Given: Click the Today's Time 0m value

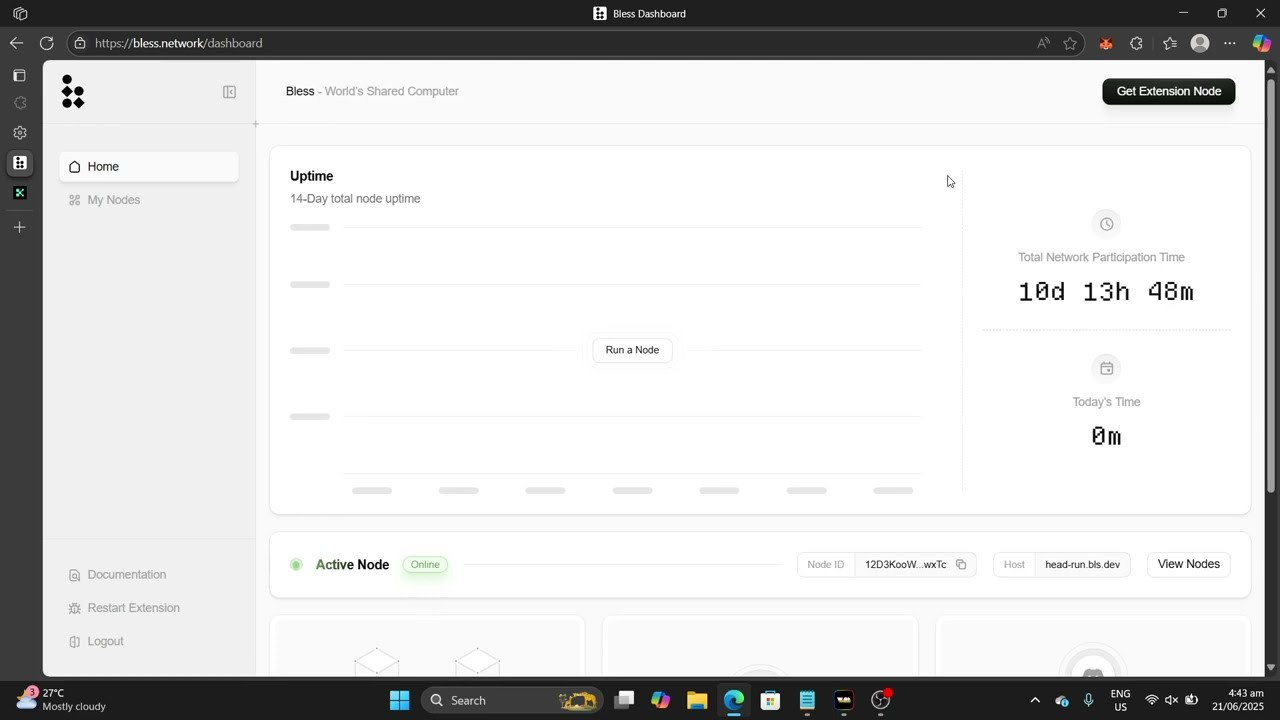Looking at the screenshot, I should [x=1106, y=436].
